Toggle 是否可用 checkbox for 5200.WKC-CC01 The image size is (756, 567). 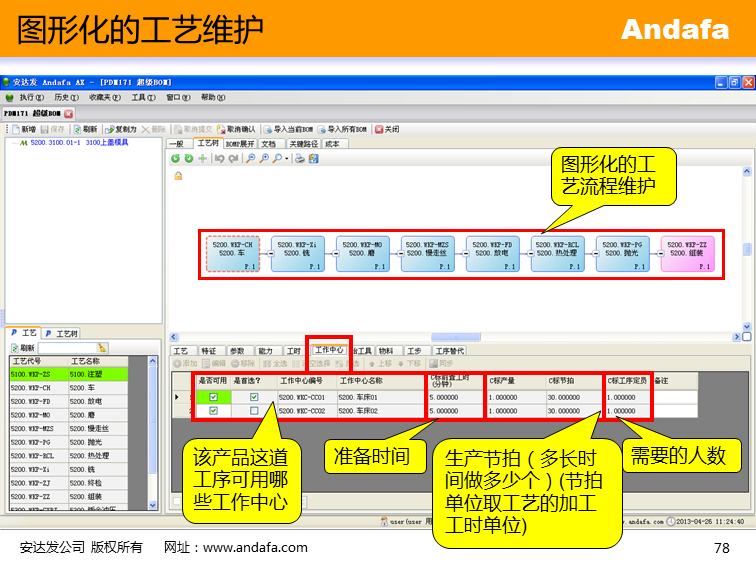(213, 397)
